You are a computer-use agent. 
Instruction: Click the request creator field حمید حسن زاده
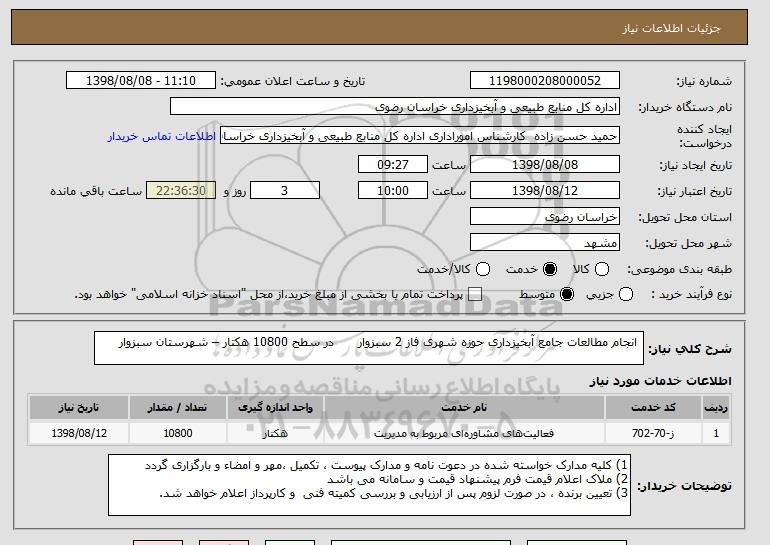[420, 136]
